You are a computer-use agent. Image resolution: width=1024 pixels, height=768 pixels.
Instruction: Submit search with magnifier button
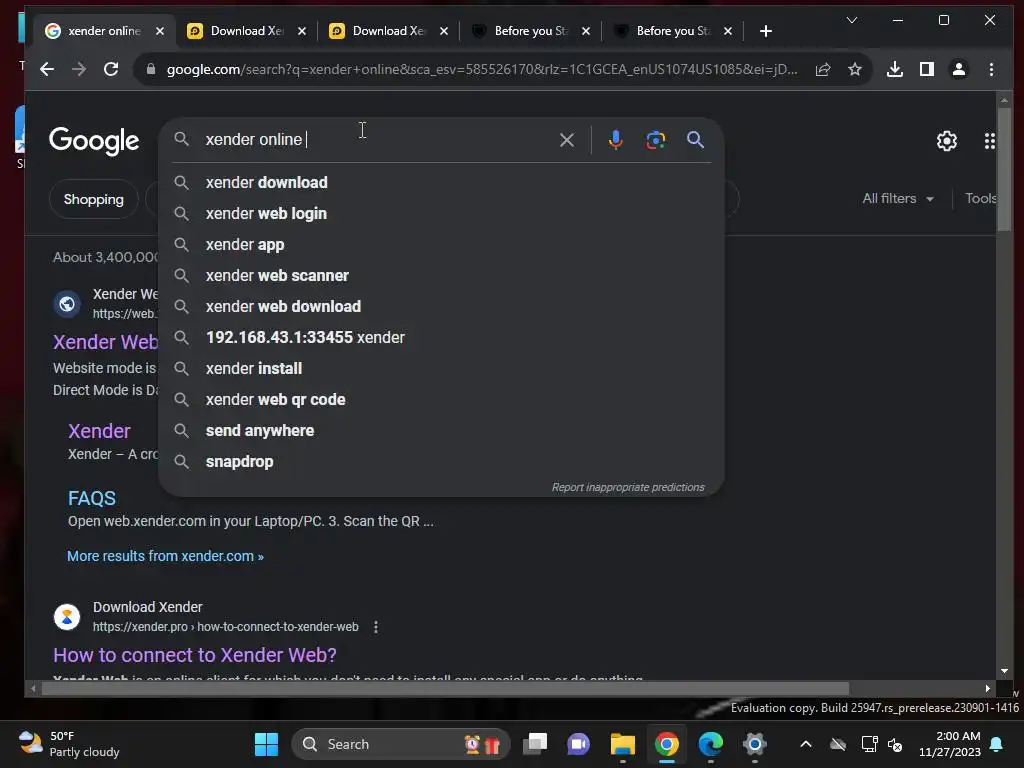click(x=696, y=140)
